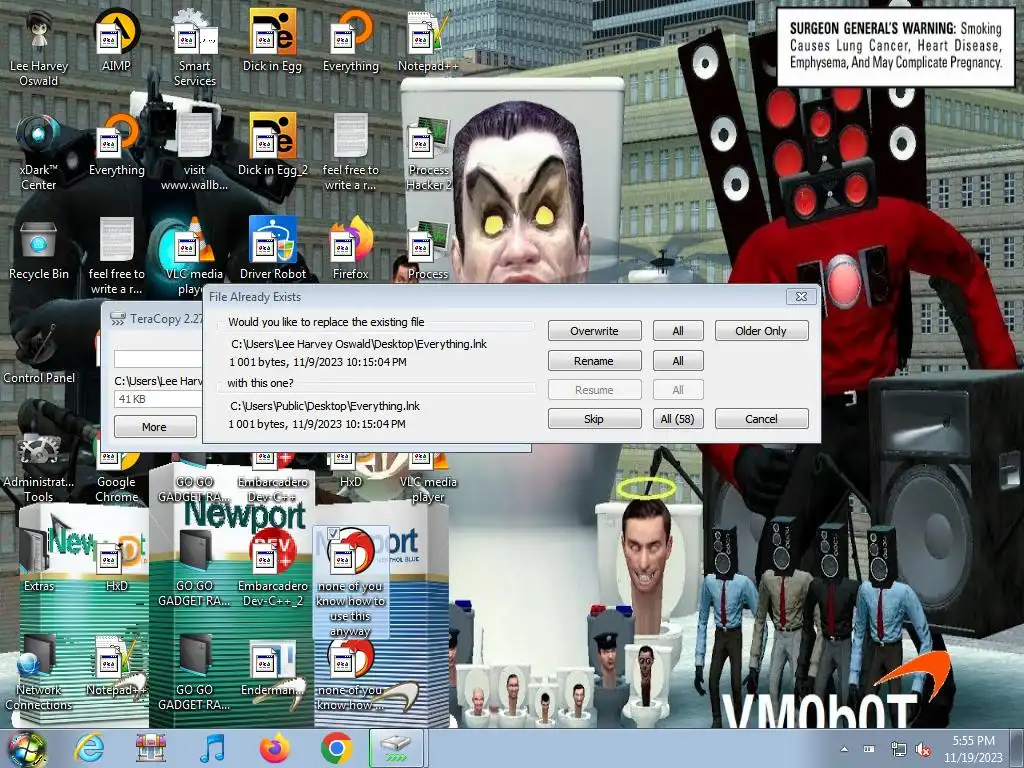1024x768 pixels.
Task: Click the All (58) button
Action: click(678, 419)
